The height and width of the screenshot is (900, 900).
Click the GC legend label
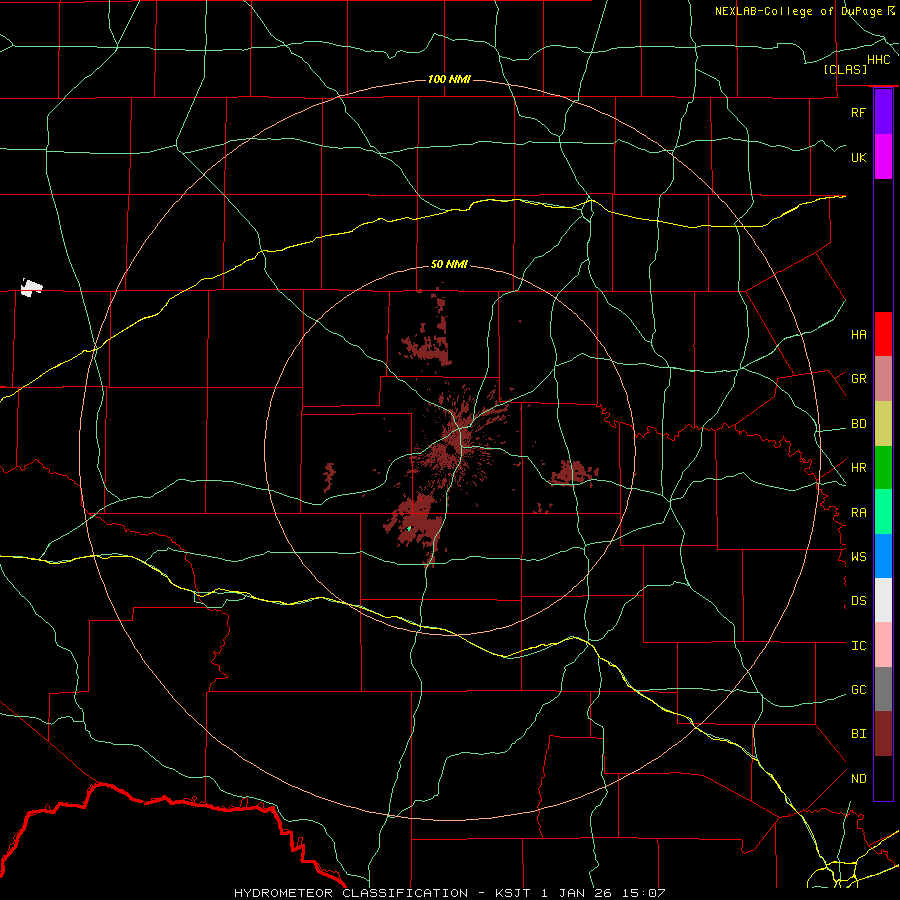pos(858,690)
